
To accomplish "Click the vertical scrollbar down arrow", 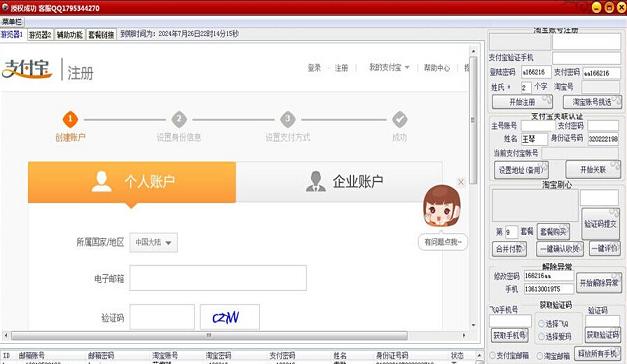I will click(473, 326).
